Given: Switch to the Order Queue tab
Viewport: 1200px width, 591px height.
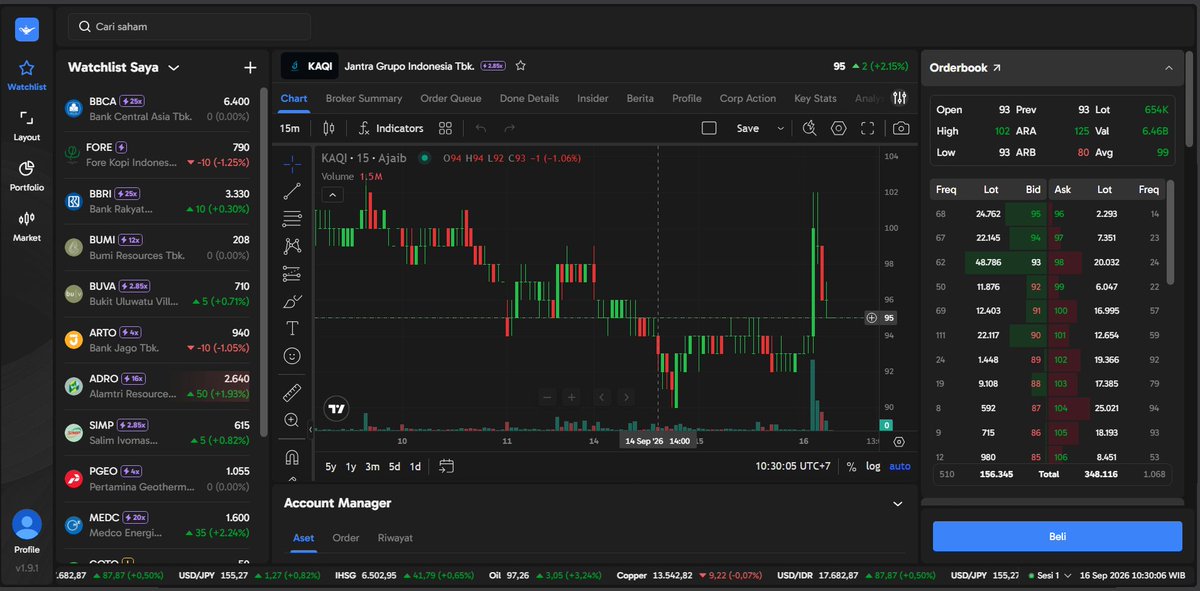Looking at the screenshot, I should click(x=451, y=98).
